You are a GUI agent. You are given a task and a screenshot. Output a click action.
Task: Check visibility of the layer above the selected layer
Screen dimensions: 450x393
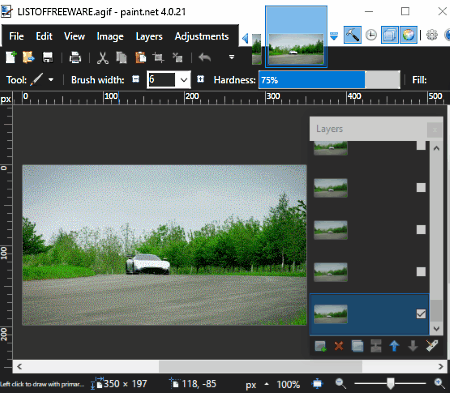[x=421, y=271]
